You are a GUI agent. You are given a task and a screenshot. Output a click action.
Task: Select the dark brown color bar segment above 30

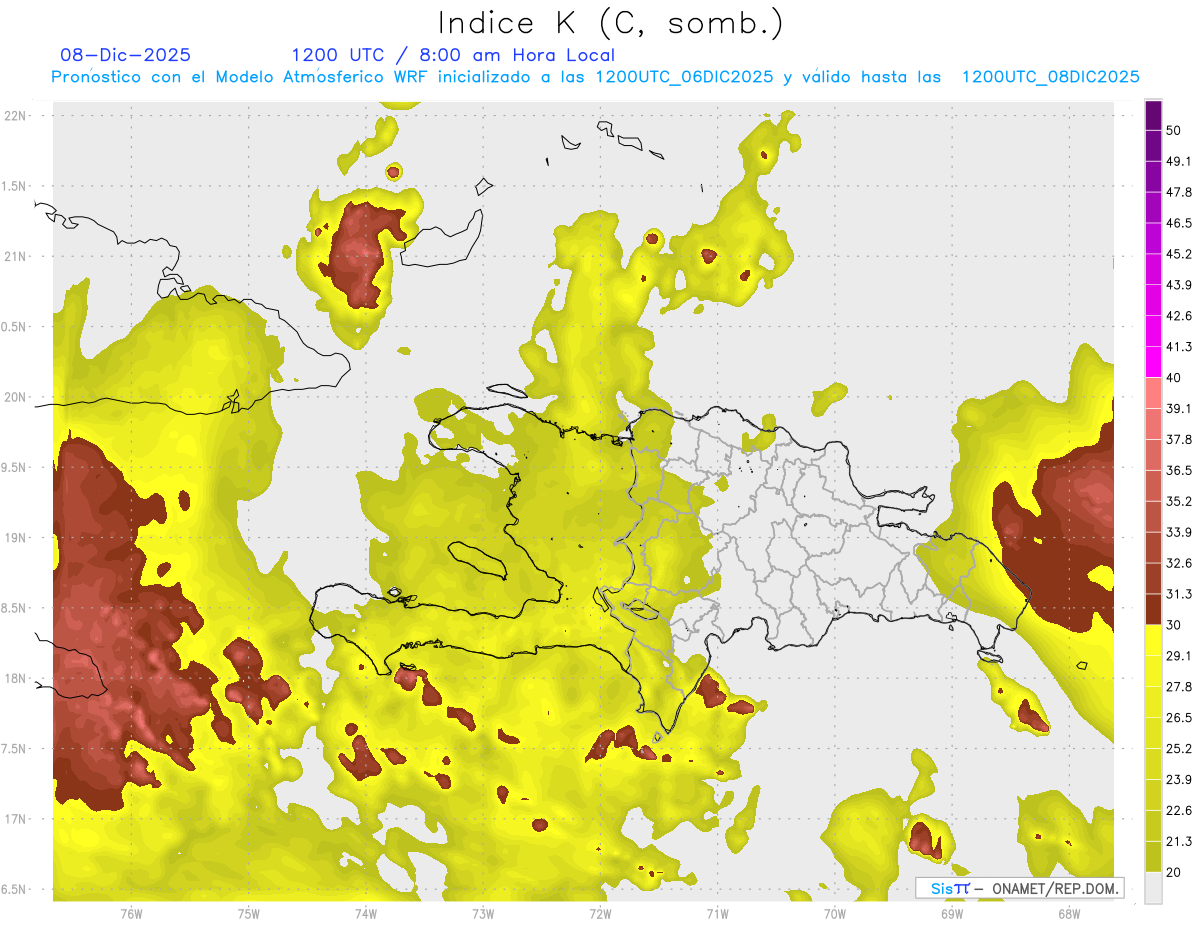[x=1153, y=609]
